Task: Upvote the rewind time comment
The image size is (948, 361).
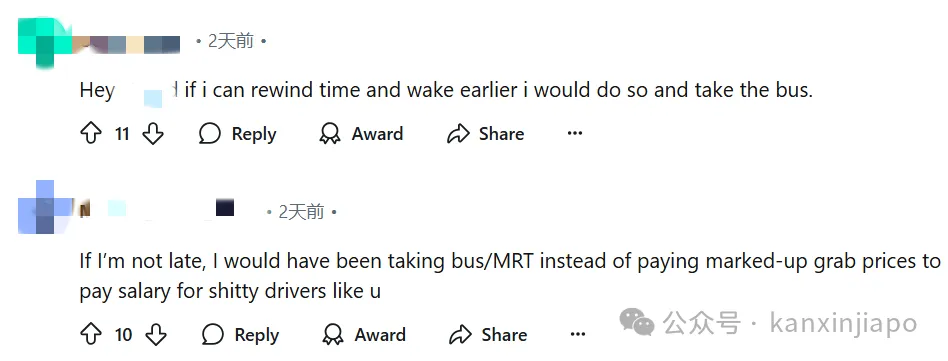Action: coord(91,134)
